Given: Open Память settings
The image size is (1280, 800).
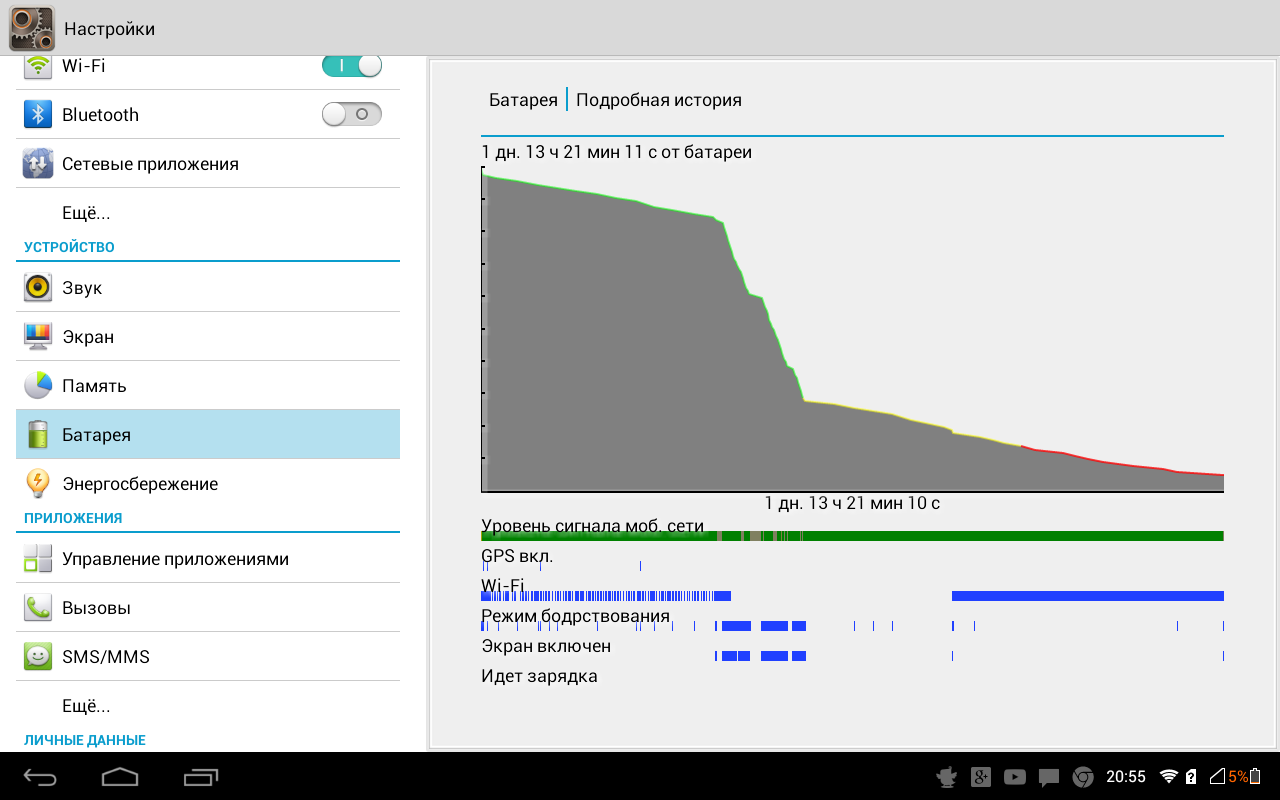Looking at the screenshot, I should coord(208,385).
